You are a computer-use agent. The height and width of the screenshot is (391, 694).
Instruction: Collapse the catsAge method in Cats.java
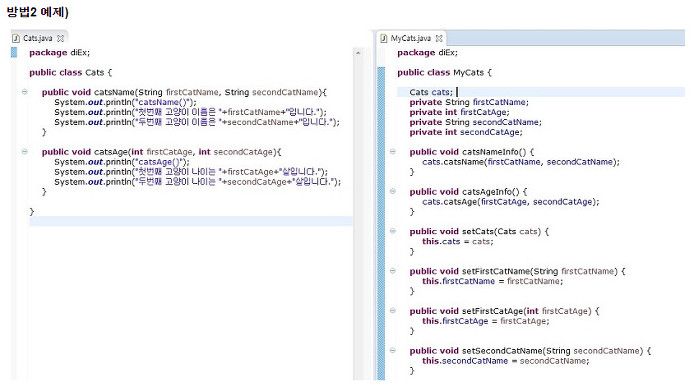click(25, 152)
